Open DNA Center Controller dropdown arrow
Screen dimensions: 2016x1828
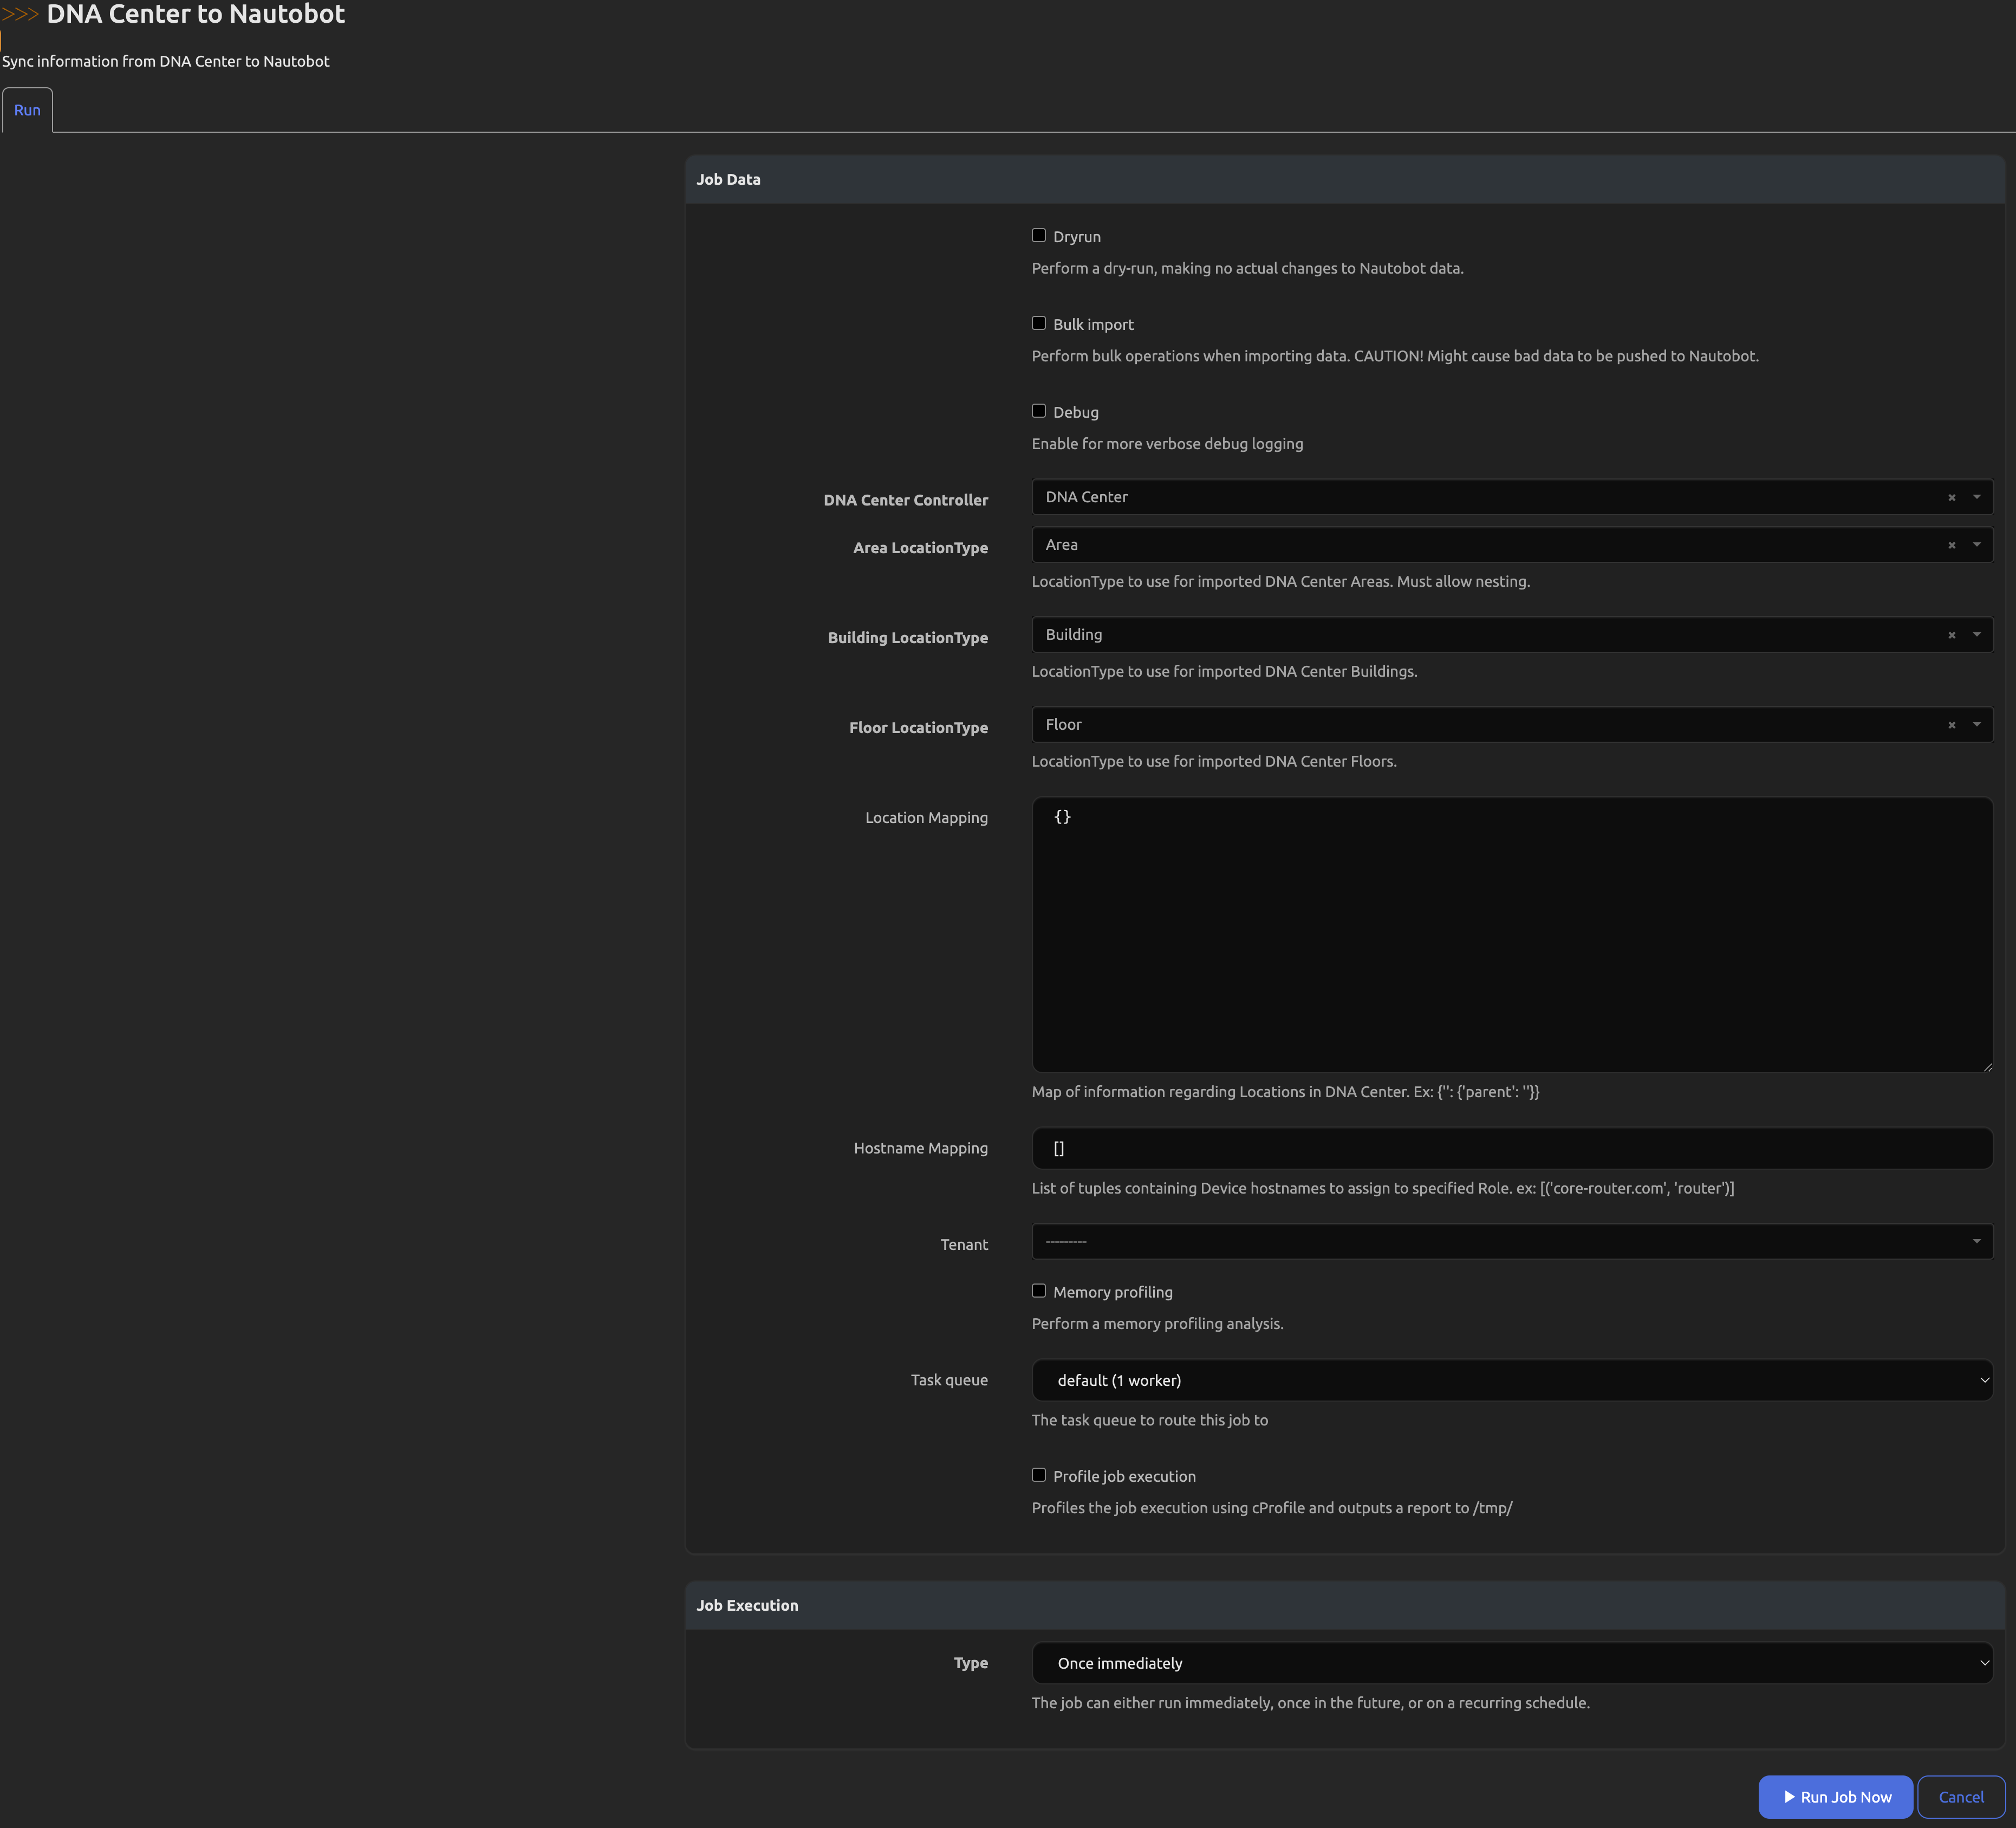click(1976, 497)
